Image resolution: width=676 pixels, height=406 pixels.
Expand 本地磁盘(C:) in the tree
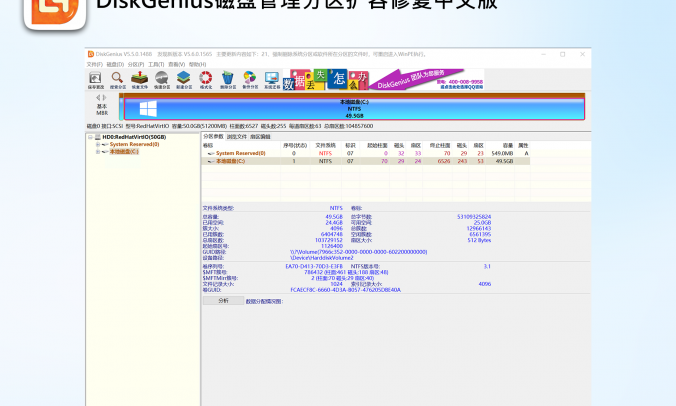point(98,152)
